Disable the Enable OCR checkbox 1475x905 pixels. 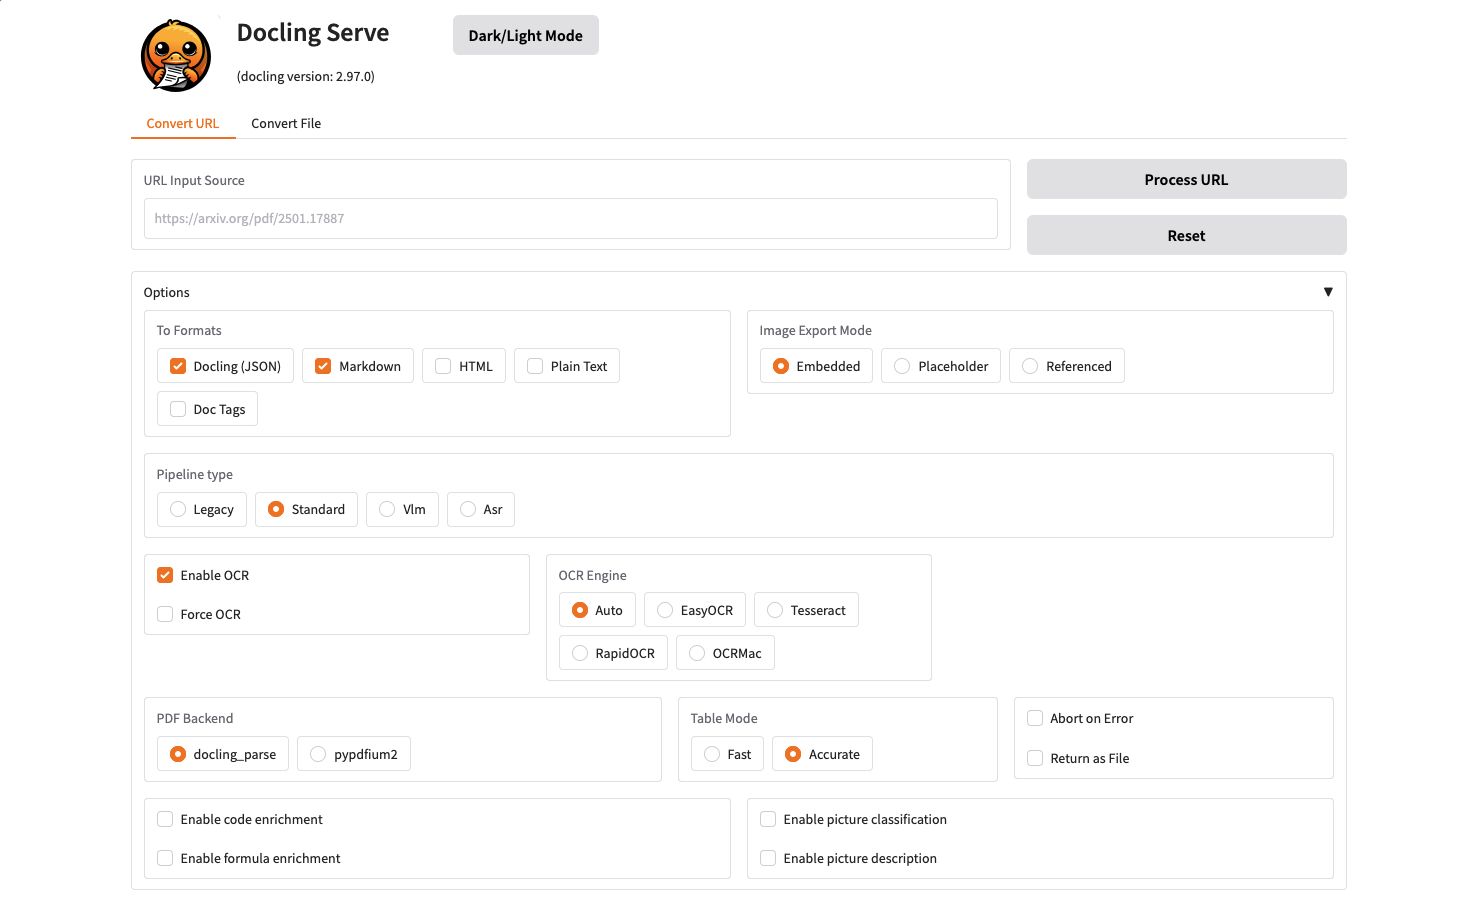[x=165, y=575]
